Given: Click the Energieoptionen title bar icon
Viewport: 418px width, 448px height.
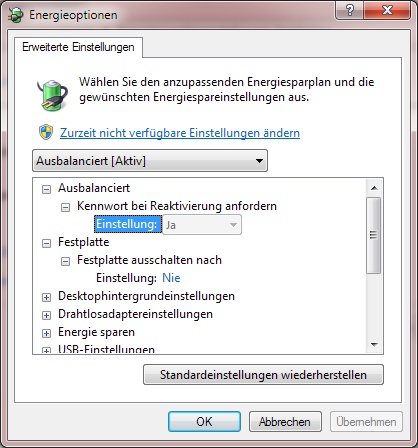Looking at the screenshot, I should [x=15, y=15].
